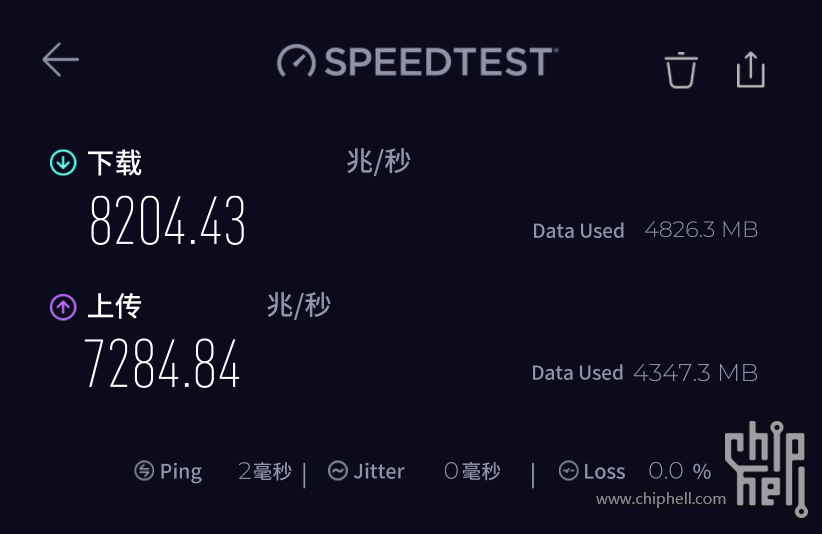Tap the Ping icon
Viewport: 822px width, 534px height.
click(x=145, y=471)
